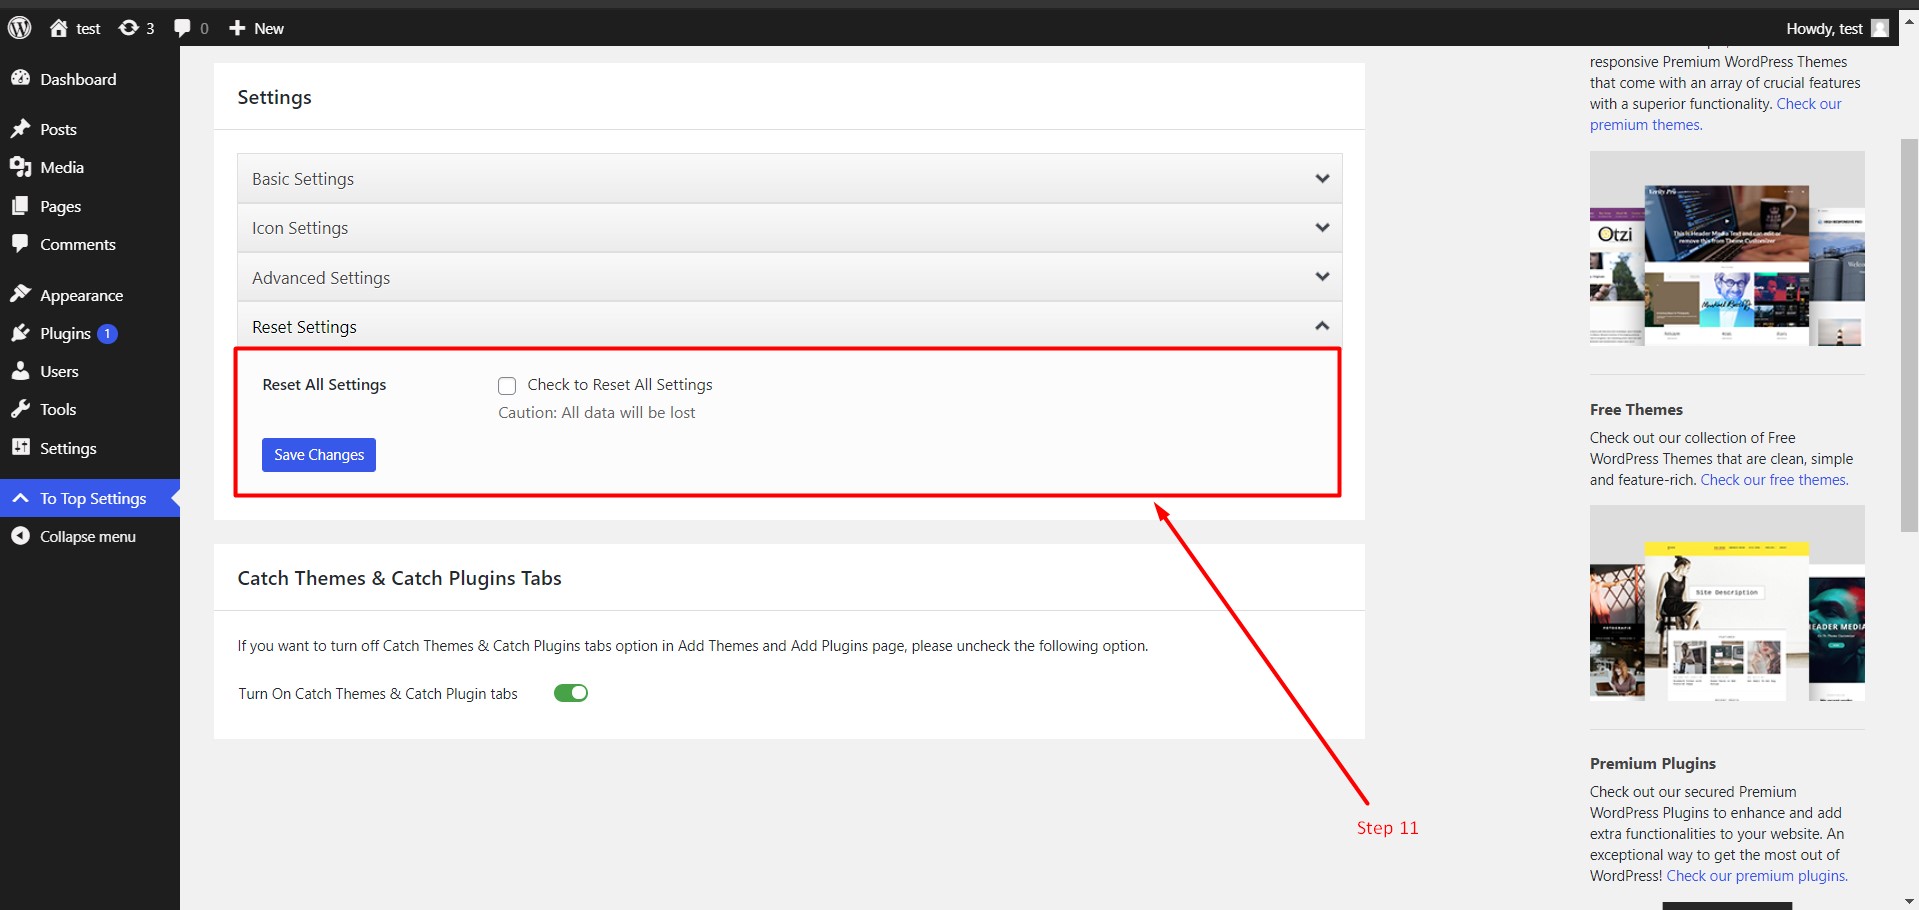Screen dimensions: 1919x910
Task: Click the Users person icon
Action: 20,371
